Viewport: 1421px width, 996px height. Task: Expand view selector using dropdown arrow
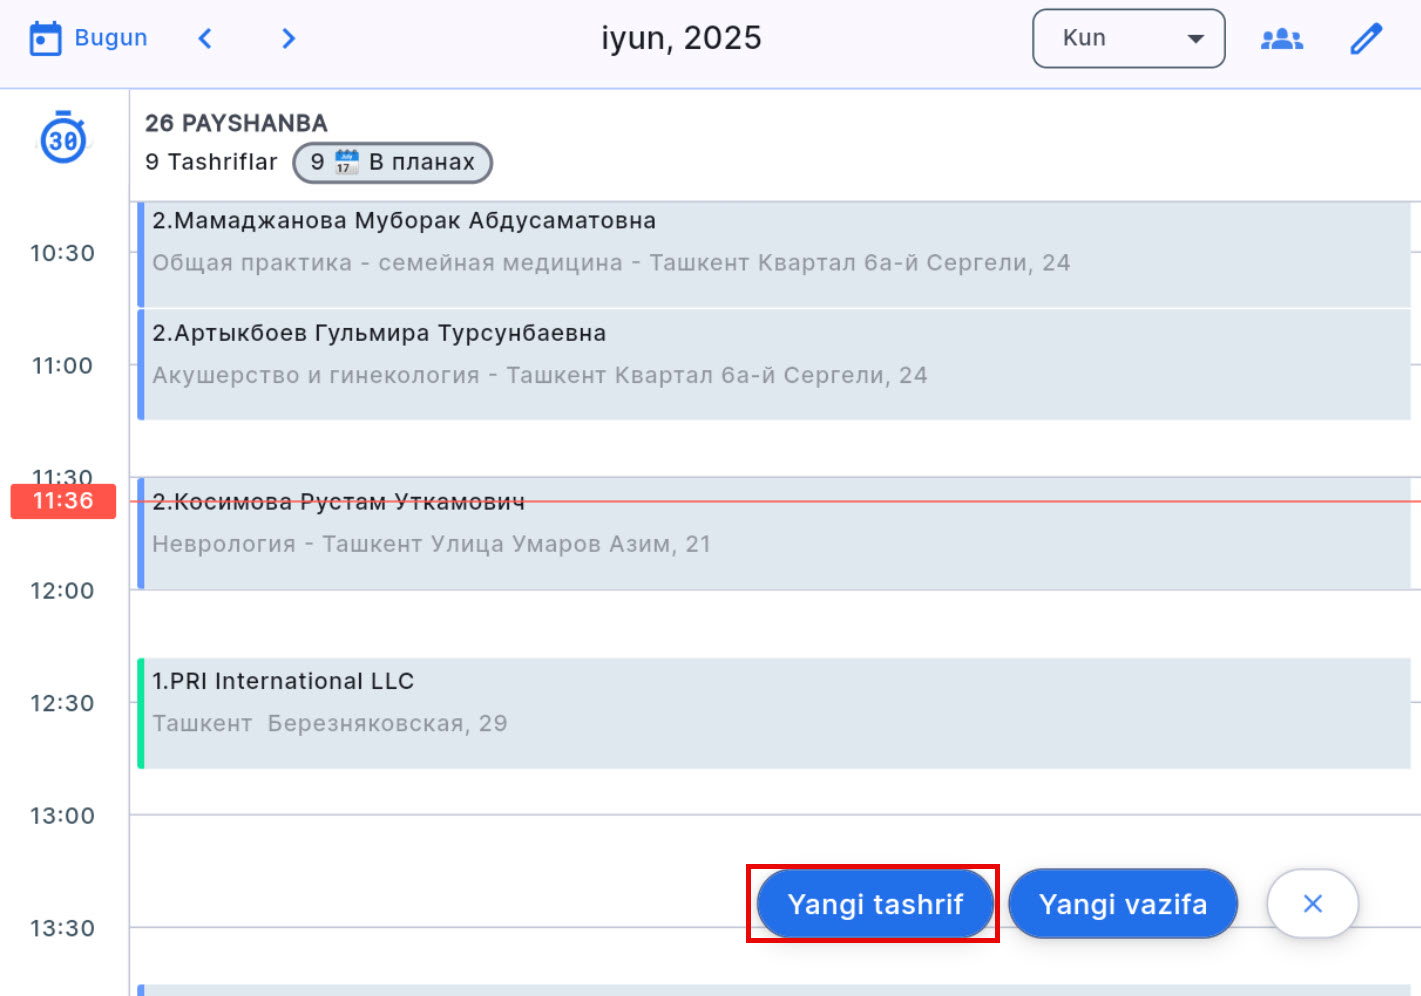click(1195, 39)
